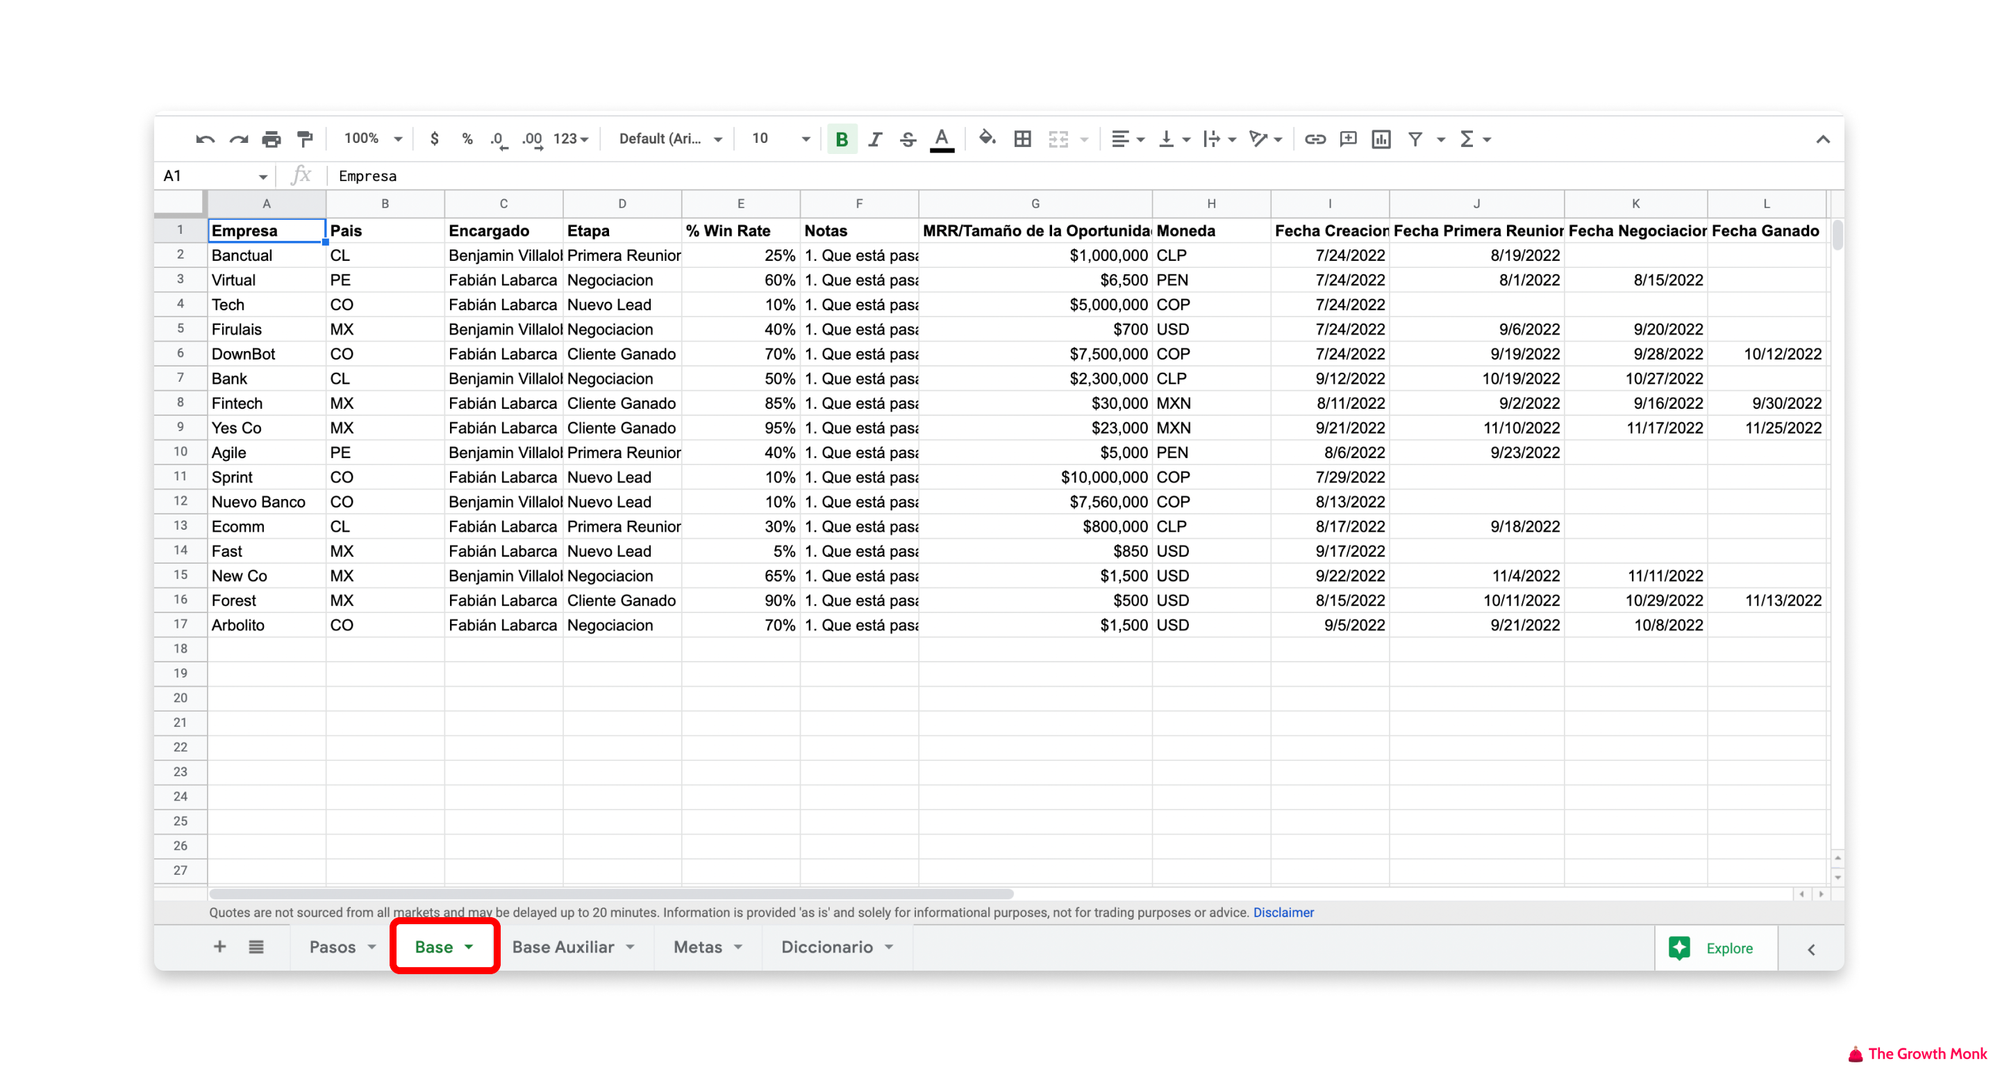This screenshot has width=2000, height=1083.
Task: Select the Base Auxiliar tab
Action: point(561,948)
